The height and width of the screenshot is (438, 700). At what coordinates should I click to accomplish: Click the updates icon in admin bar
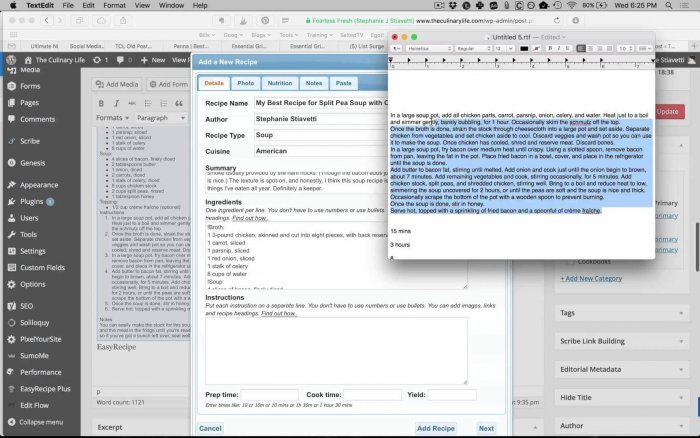click(100, 60)
